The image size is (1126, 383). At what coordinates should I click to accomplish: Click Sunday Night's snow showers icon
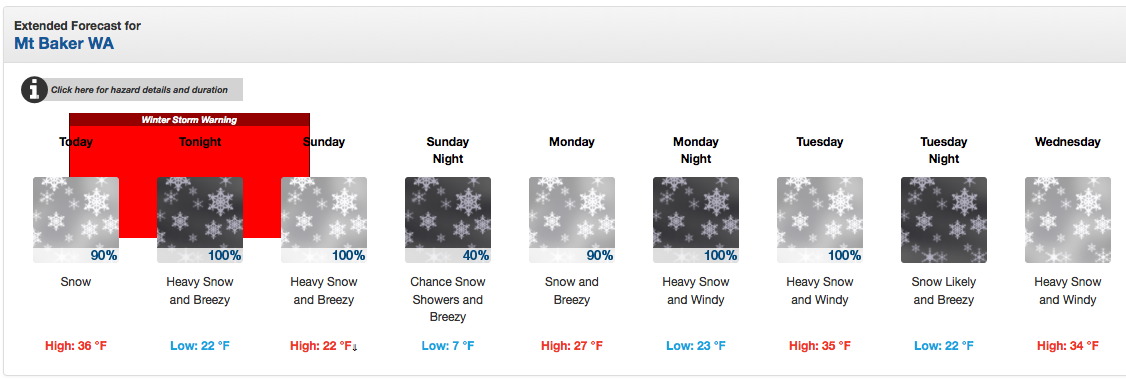448,220
